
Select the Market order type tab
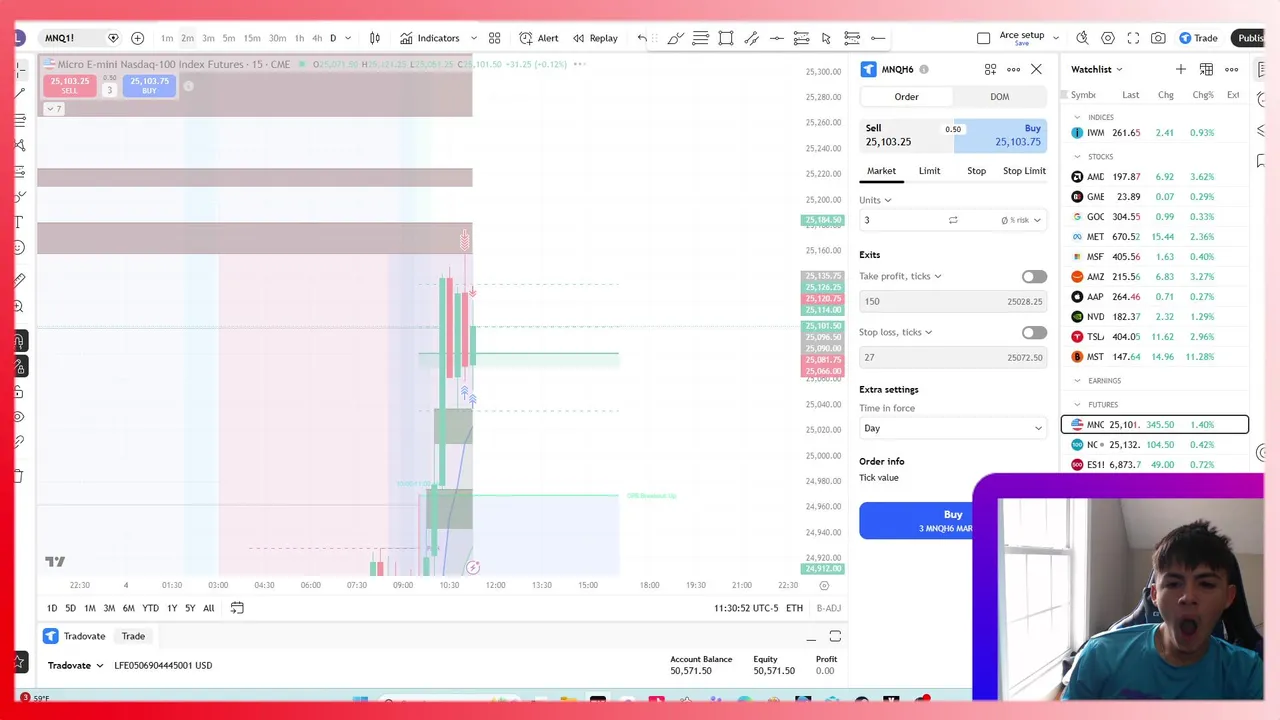[881, 171]
